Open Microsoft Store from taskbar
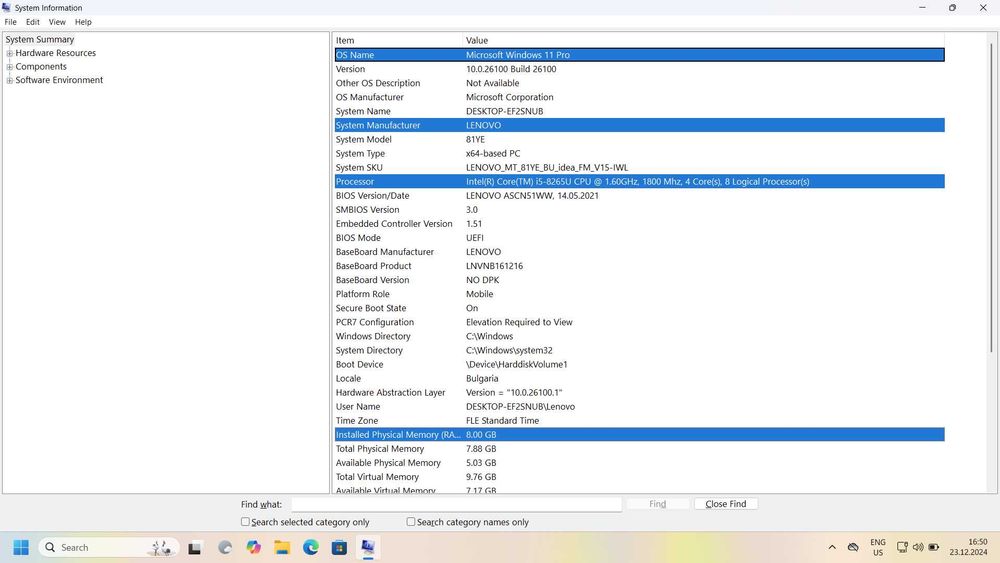The width and height of the screenshot is (1000, 563). pos(339,547)
